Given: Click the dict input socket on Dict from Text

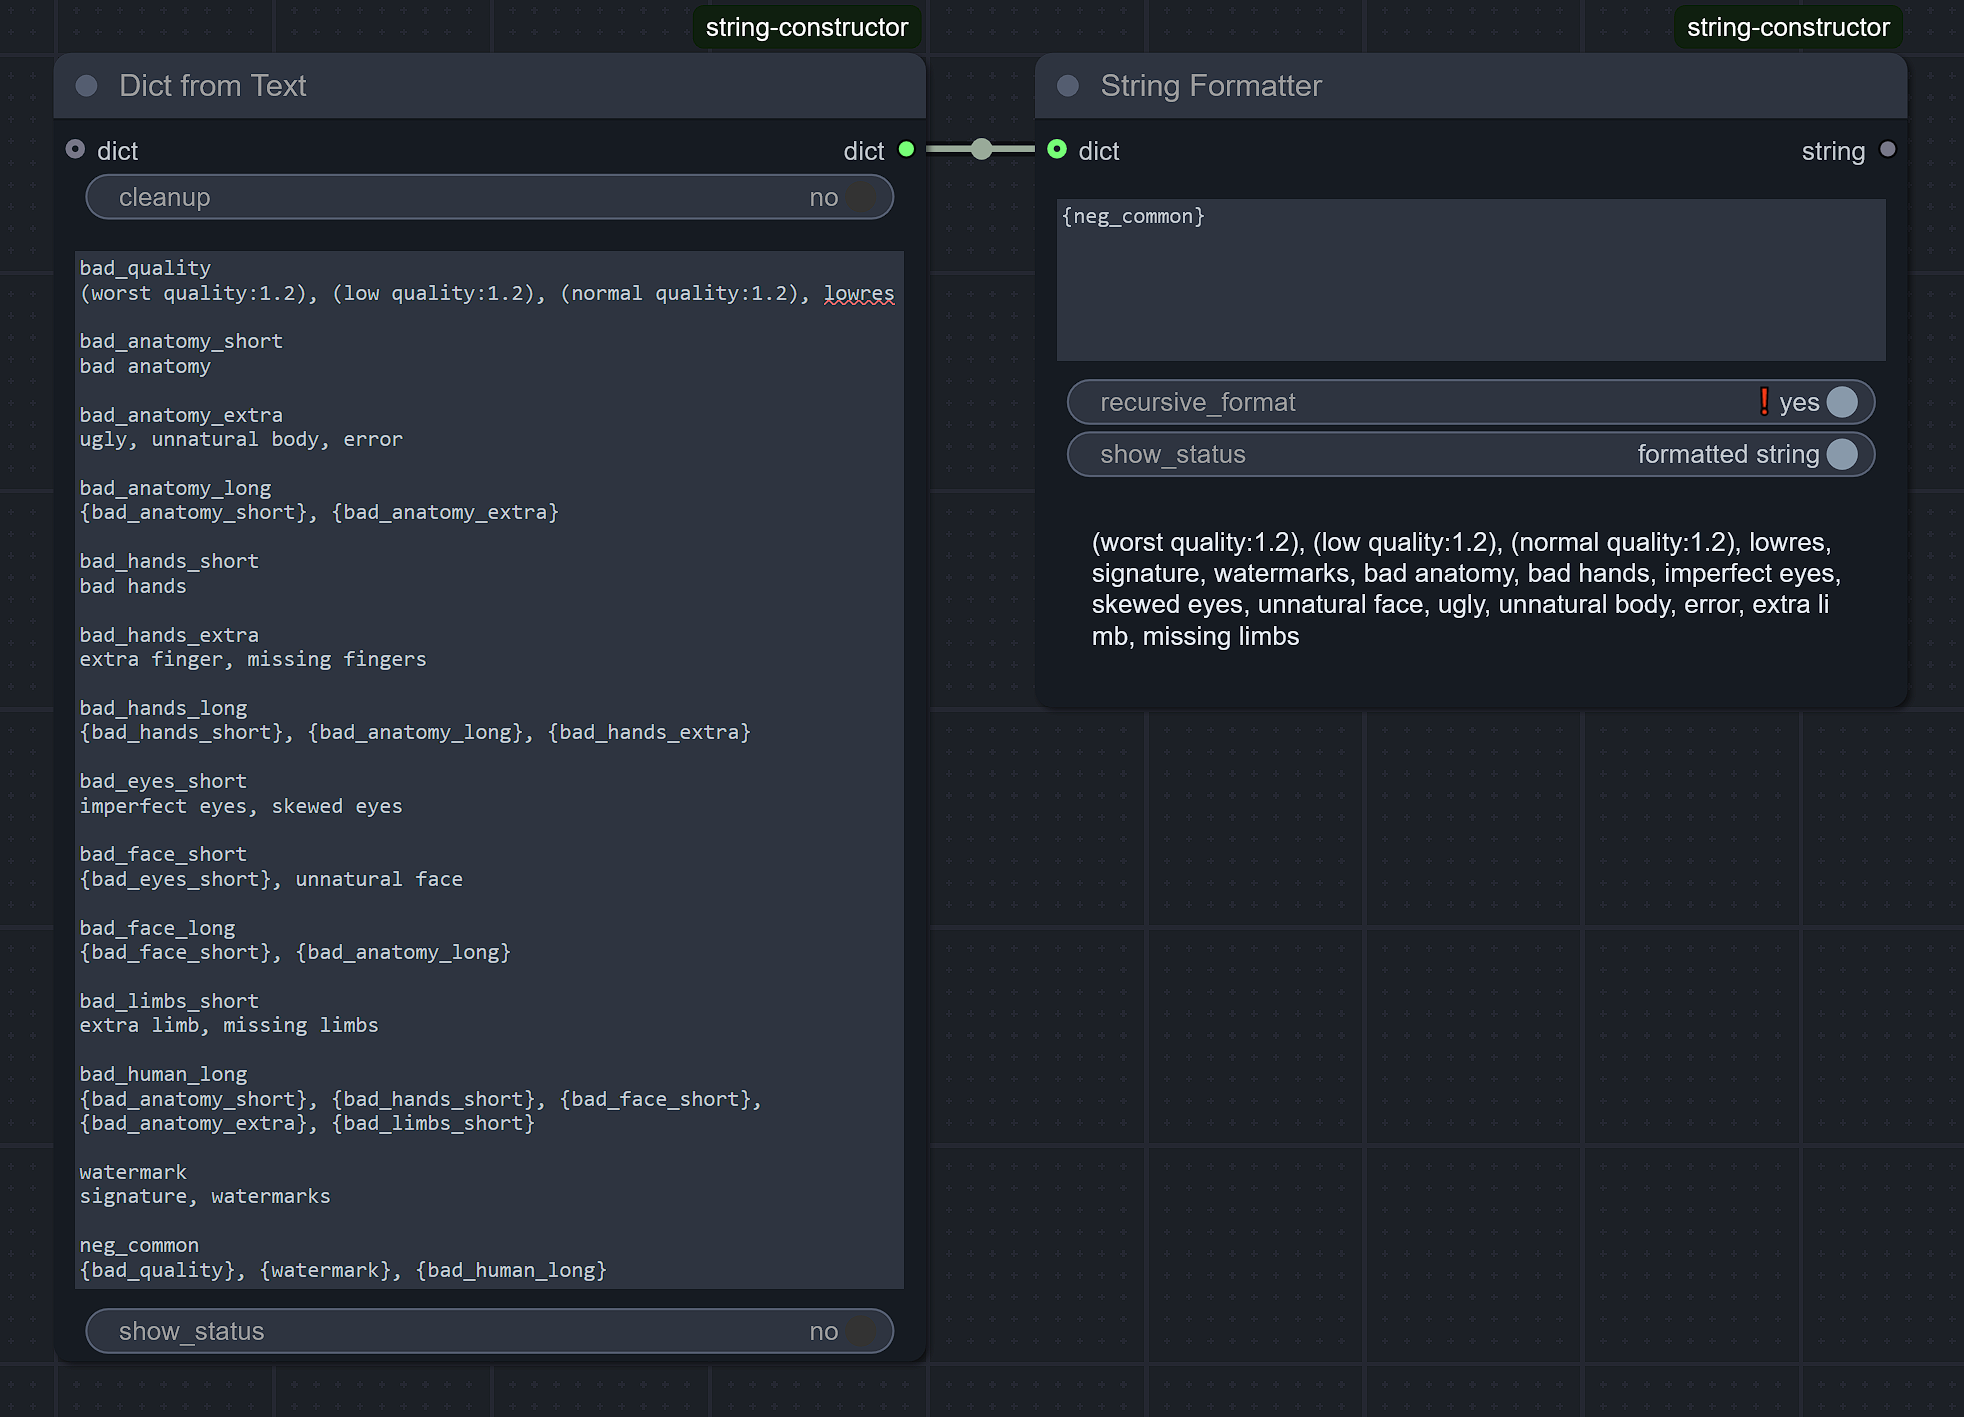Looking at the screenshot, I should pyautogui.click(x=75, y=150).
